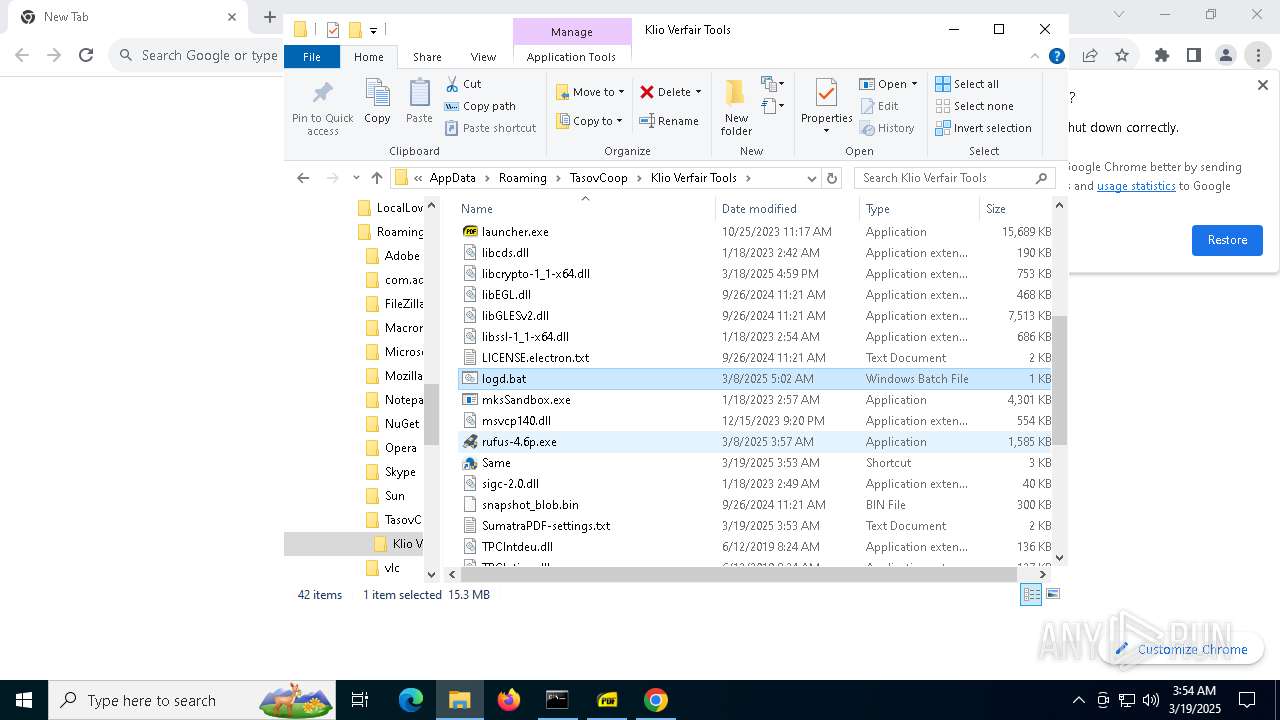
Task: Click TasovCoop in the address path
Action: point(599,178)
